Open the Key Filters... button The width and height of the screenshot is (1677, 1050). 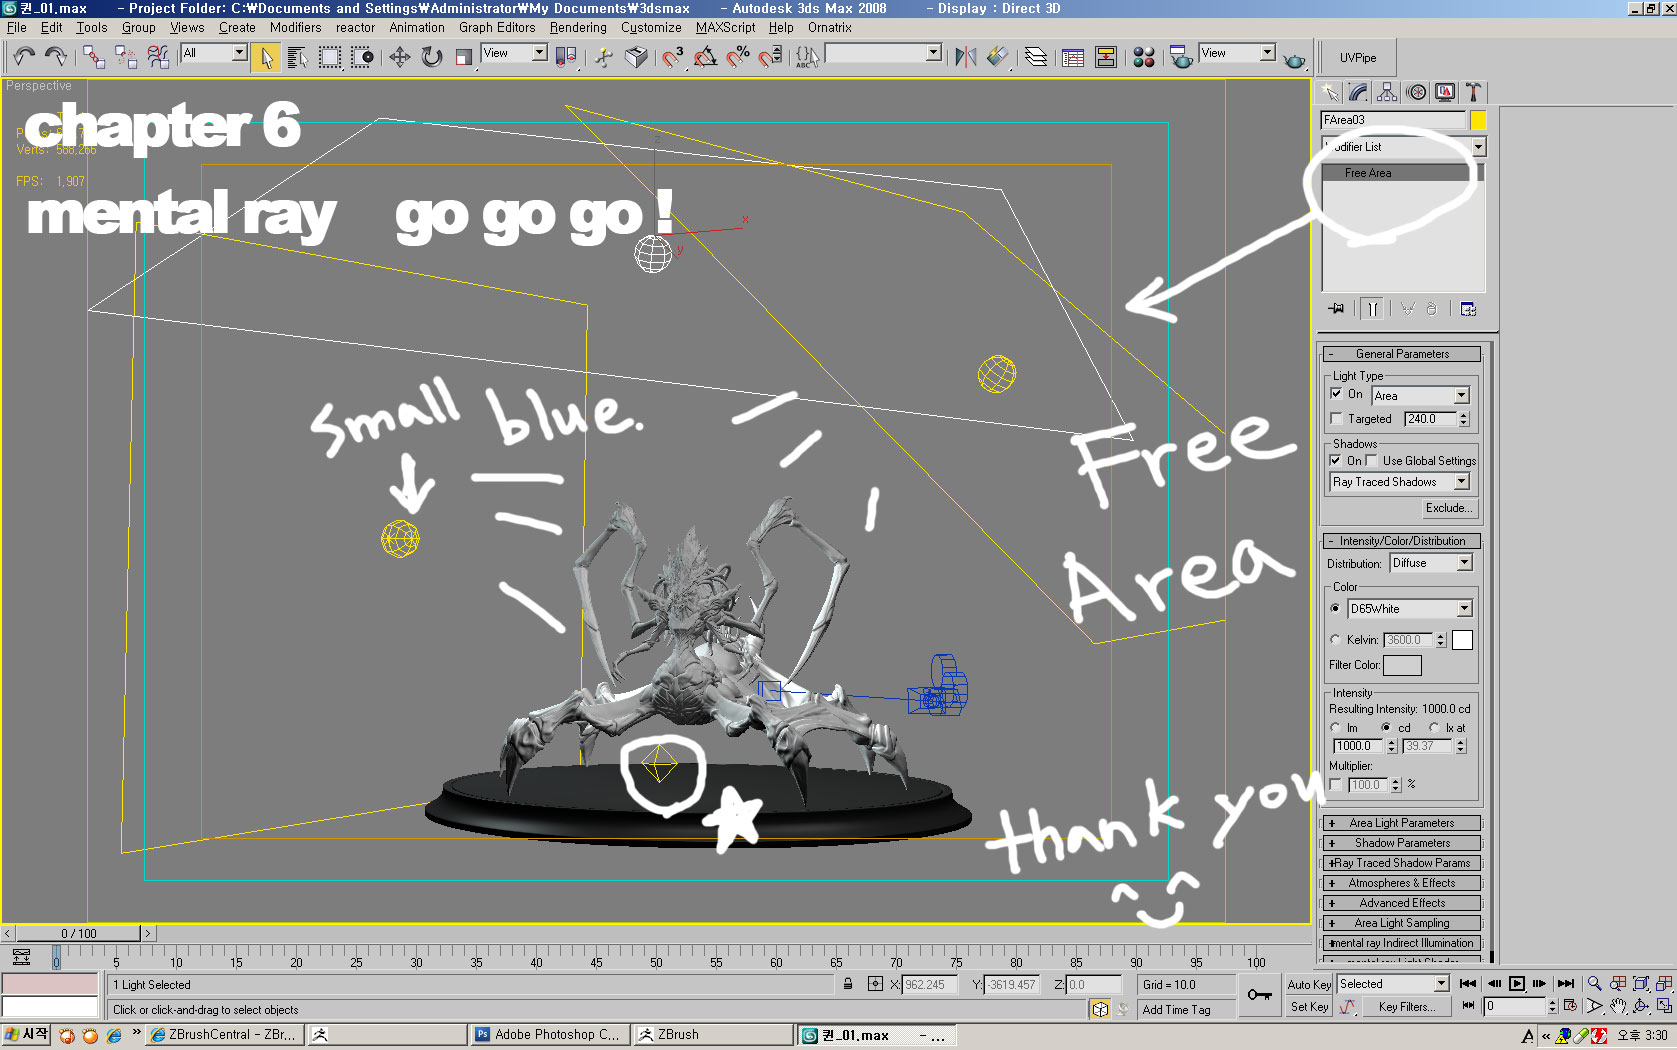(1407, 1007)
